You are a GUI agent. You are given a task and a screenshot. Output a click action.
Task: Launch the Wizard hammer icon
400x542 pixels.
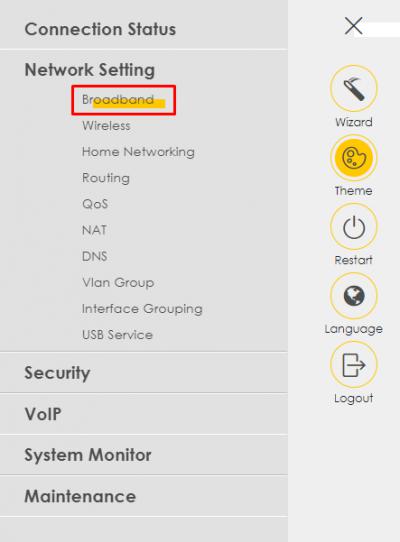coord(353,88)
